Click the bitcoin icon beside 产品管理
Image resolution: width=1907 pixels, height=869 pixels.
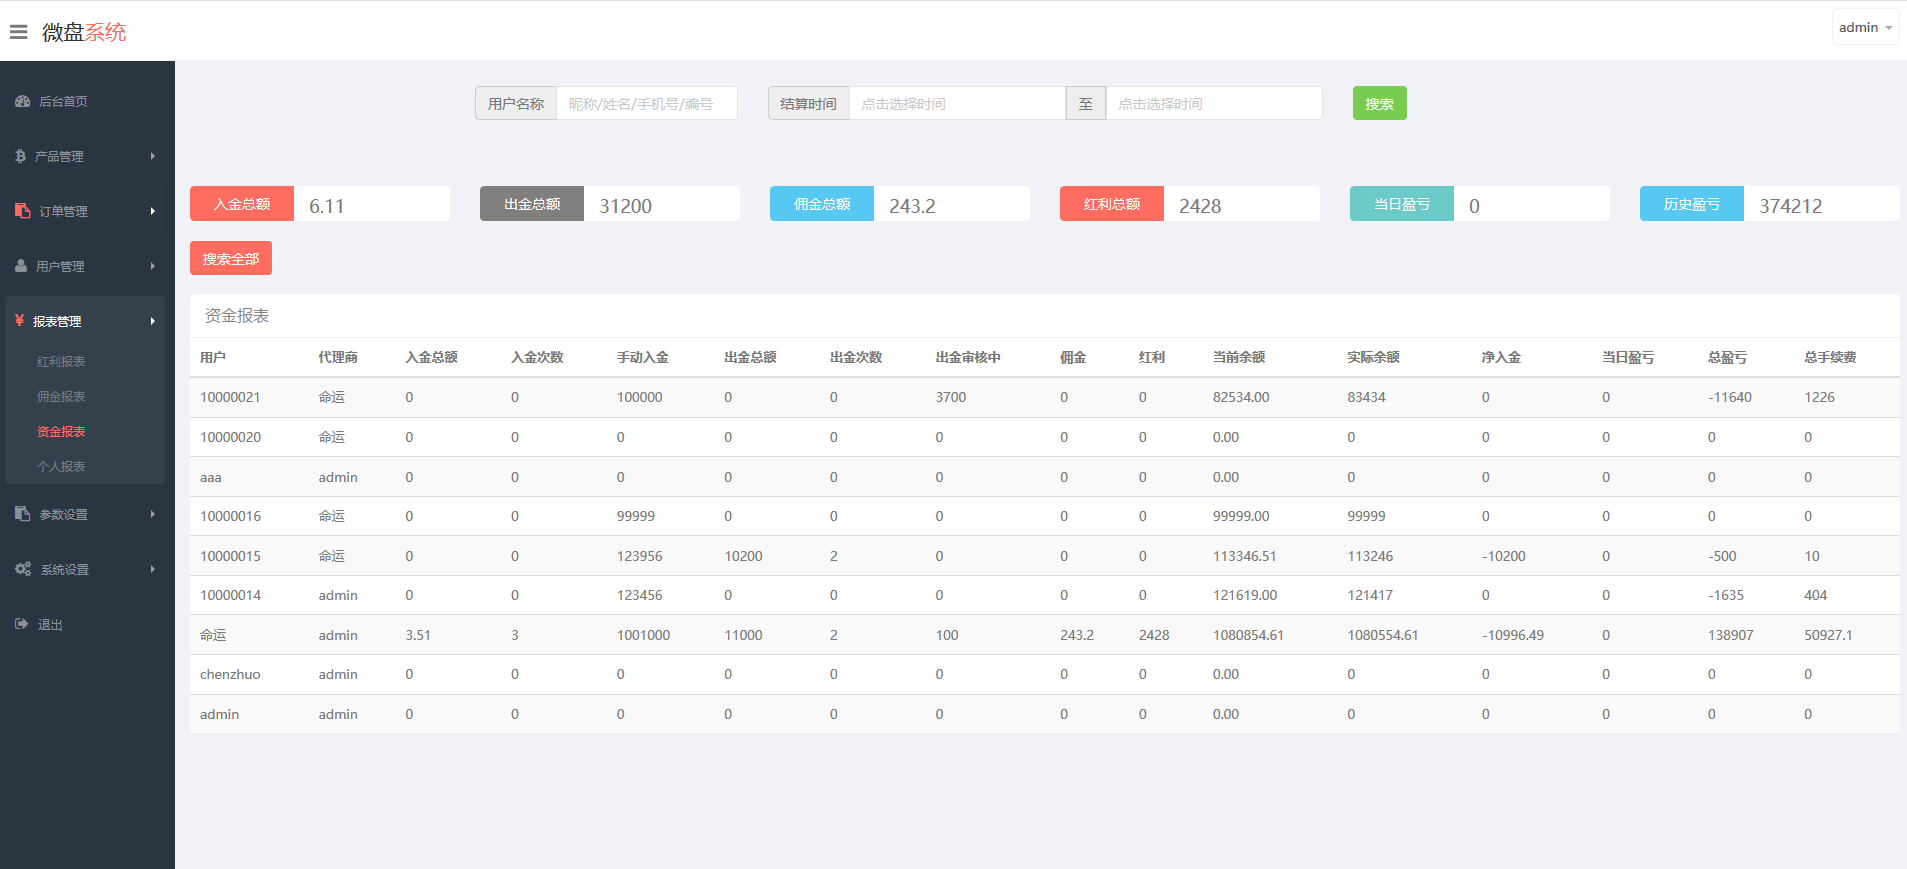pos(20,157)
